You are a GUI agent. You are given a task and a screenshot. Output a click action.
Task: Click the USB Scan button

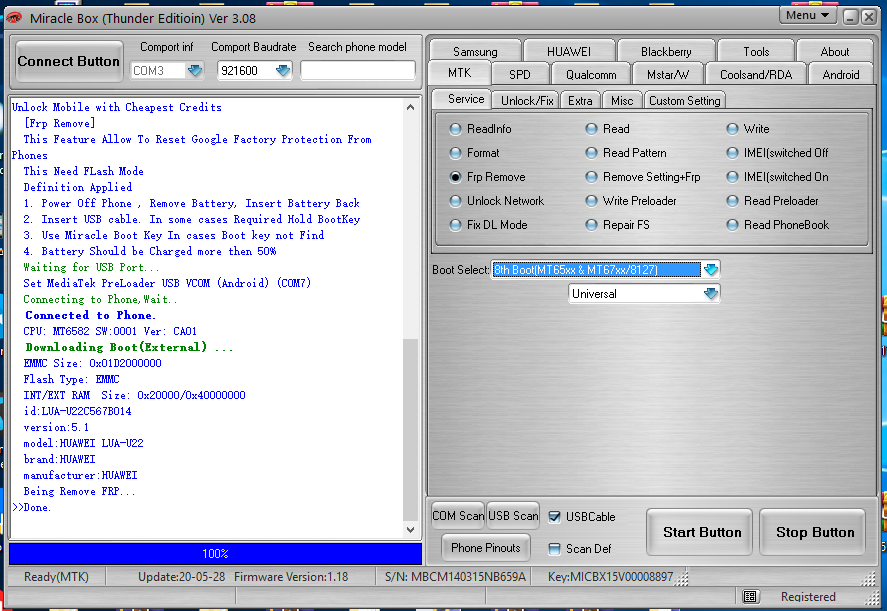coord(513,515)
